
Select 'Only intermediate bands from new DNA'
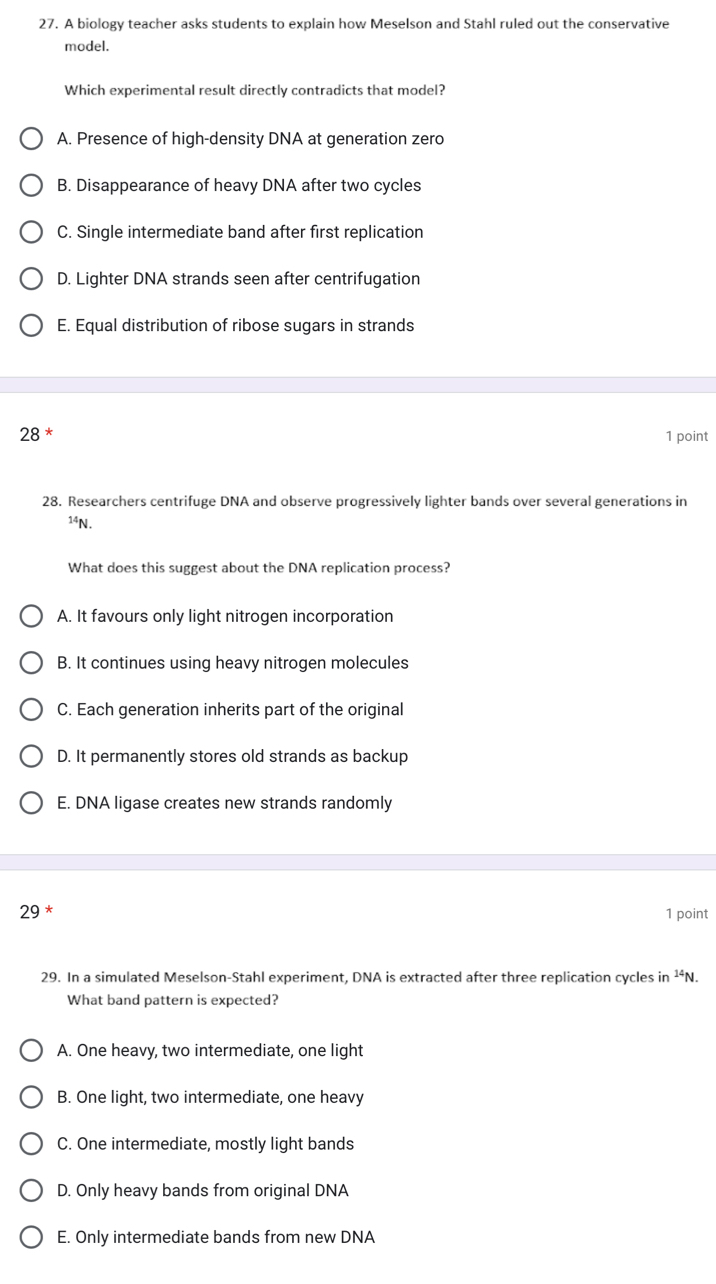pyautogui.click(x=31, y=1237)
